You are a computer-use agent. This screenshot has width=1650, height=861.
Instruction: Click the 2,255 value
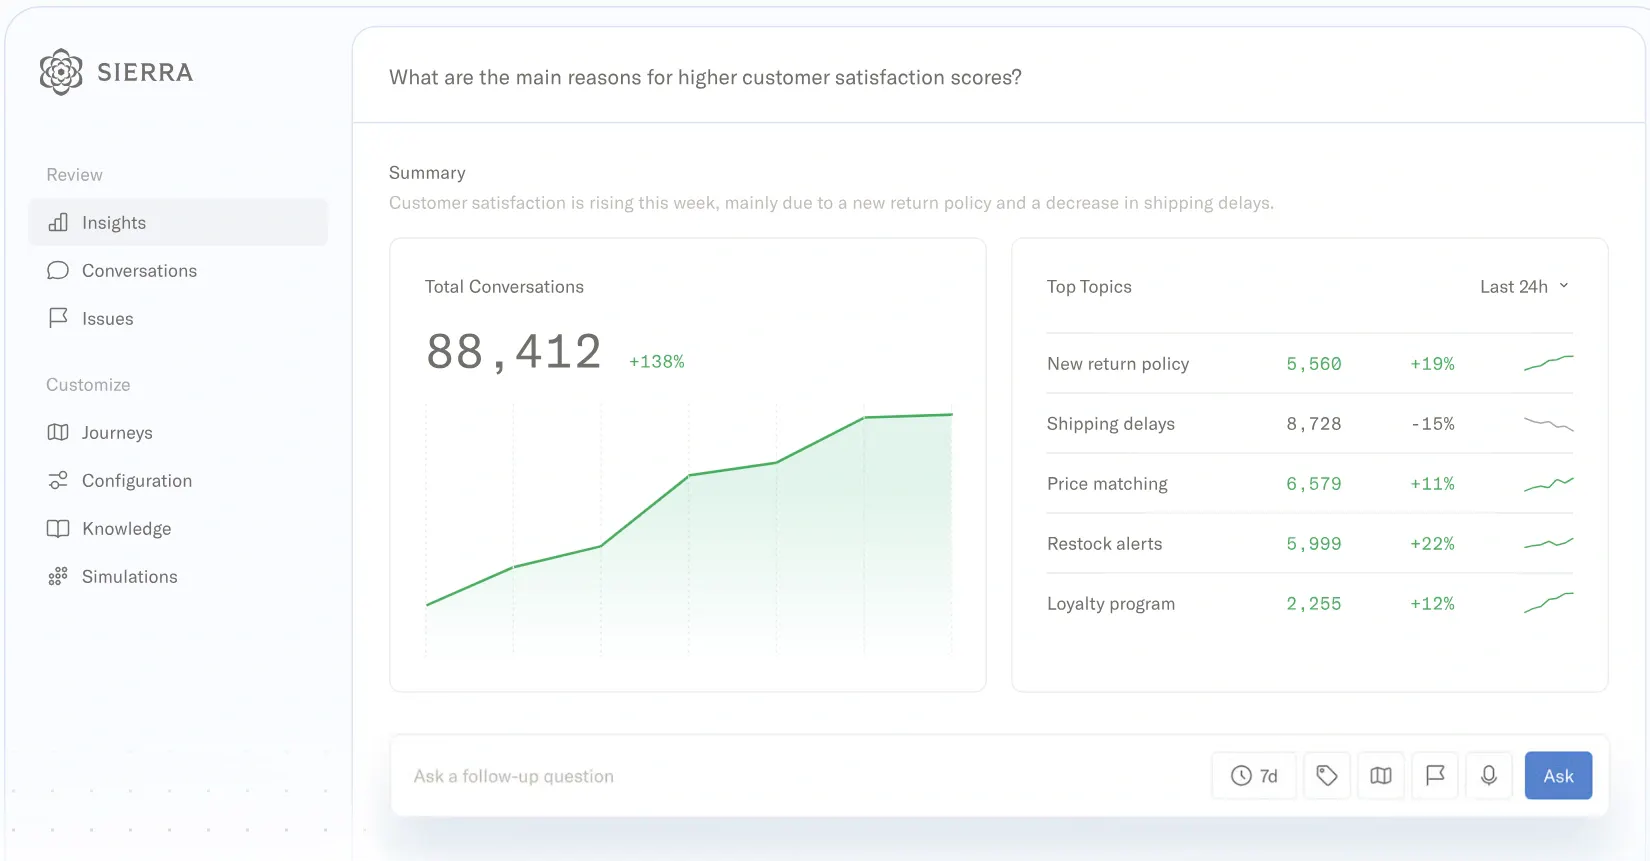[x=1314, y=604]
